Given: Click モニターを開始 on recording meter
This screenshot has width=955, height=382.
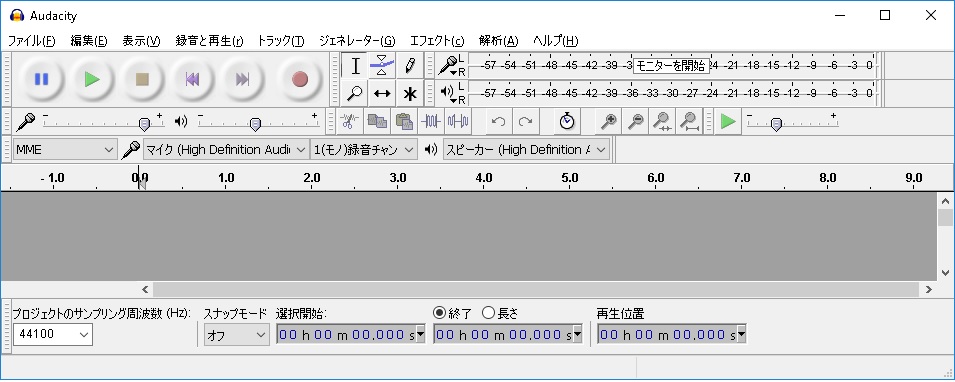Looking at the screenshot, I should point(671,65).
